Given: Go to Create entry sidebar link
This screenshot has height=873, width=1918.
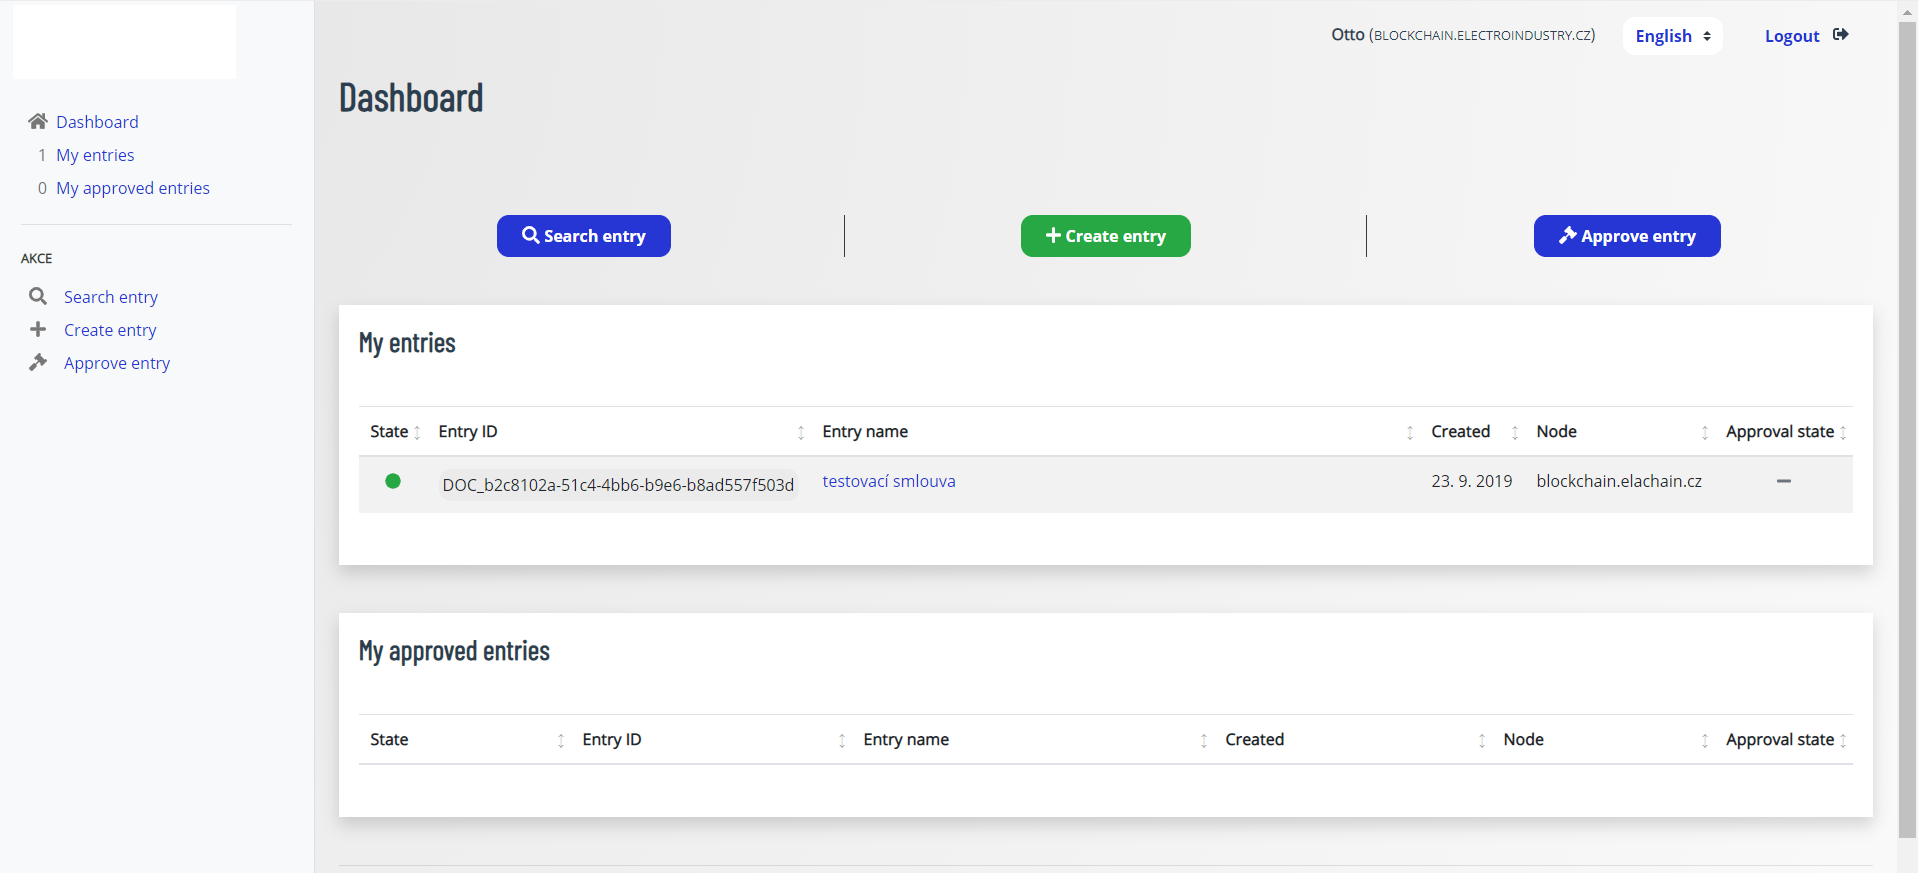Looking at the screenshot, I should [x=110, y=330].
